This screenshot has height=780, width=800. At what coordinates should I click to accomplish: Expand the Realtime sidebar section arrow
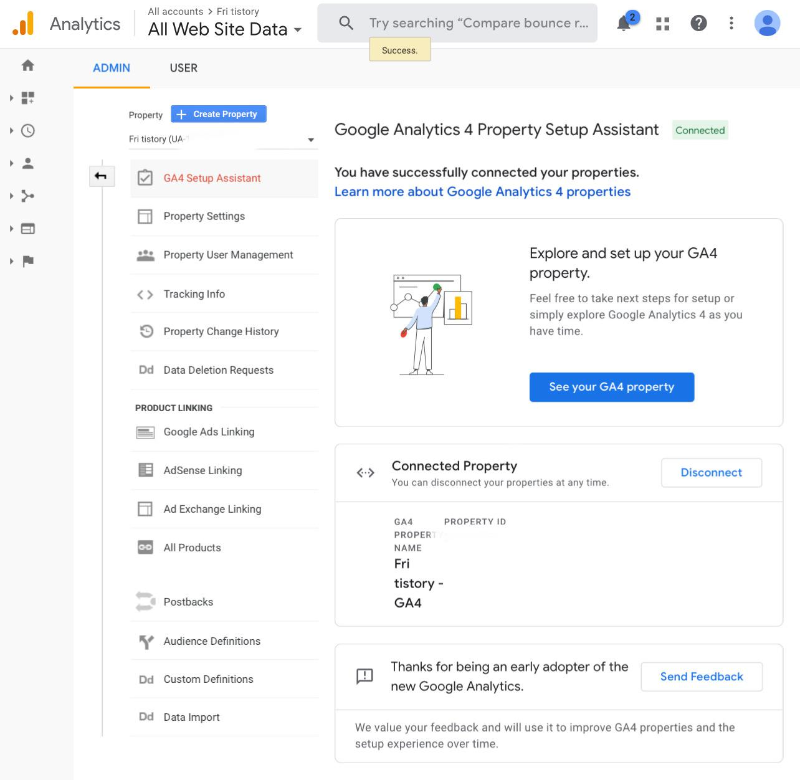click(x=11, y=131)
